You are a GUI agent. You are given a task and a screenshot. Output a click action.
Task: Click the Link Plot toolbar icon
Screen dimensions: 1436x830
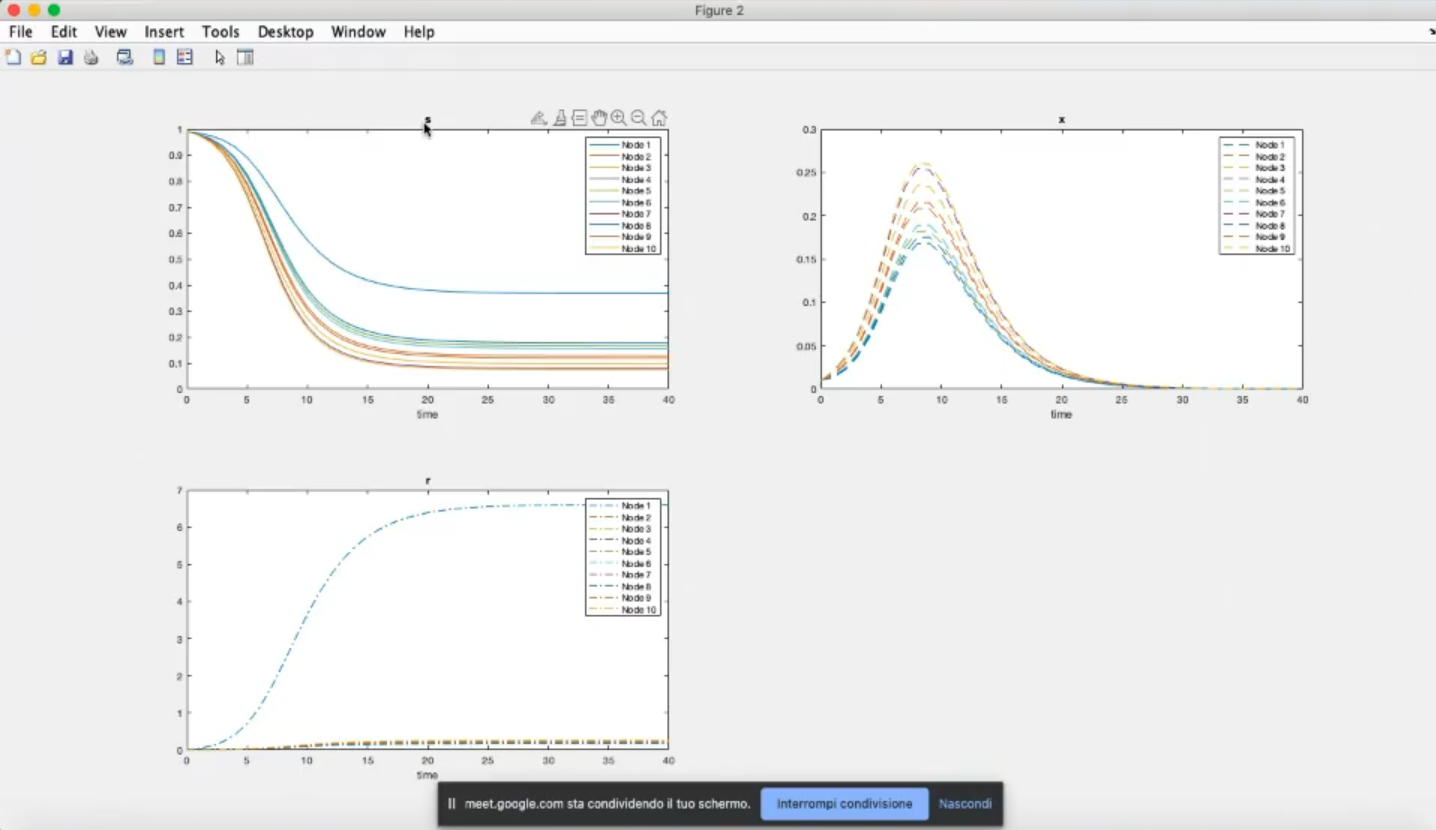click(125, 58)
